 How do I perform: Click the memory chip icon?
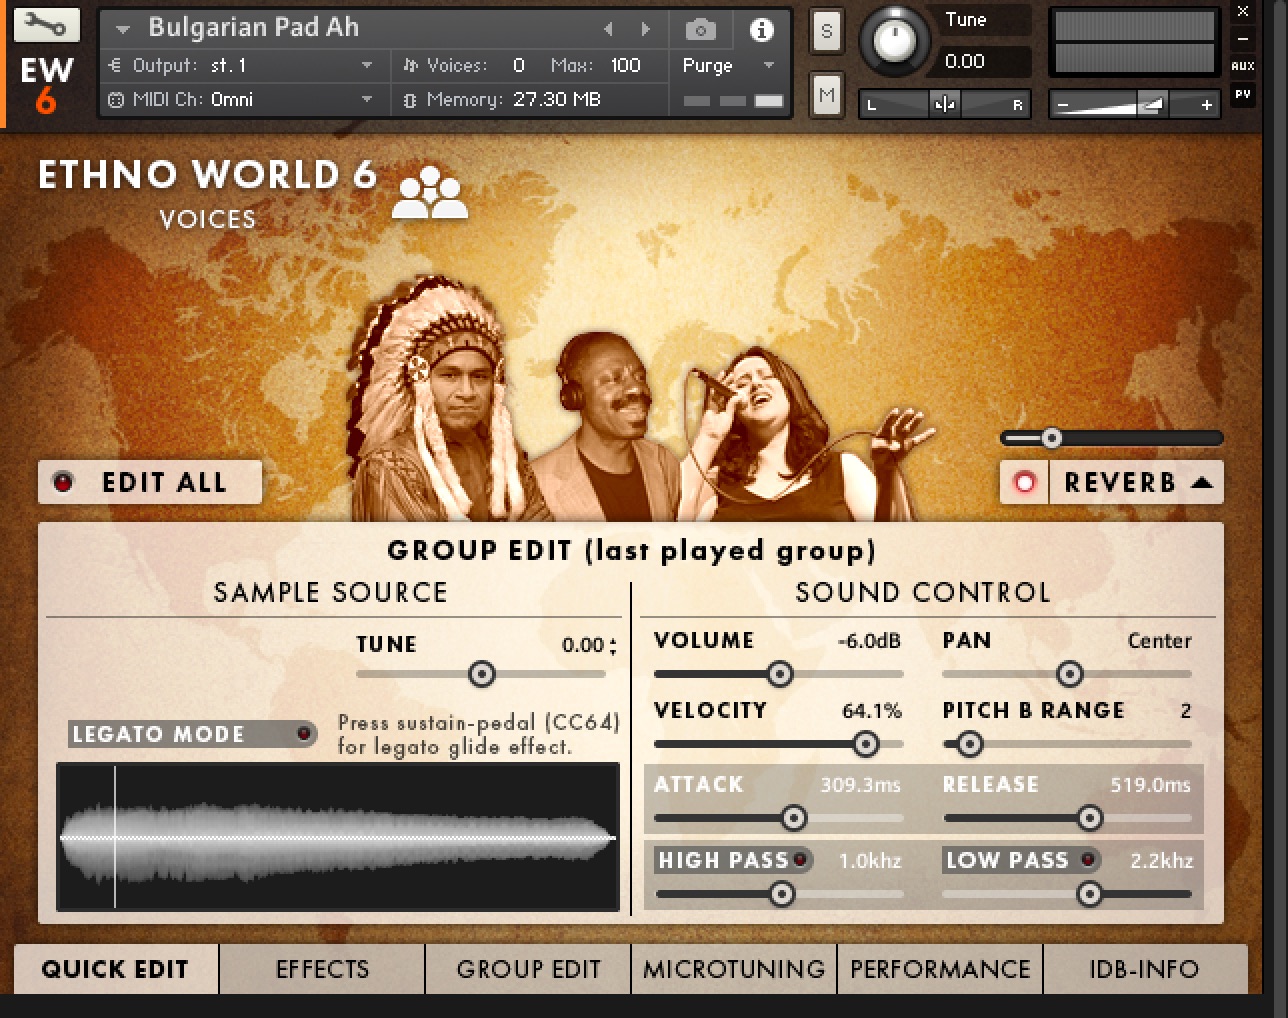click(409, 100)
